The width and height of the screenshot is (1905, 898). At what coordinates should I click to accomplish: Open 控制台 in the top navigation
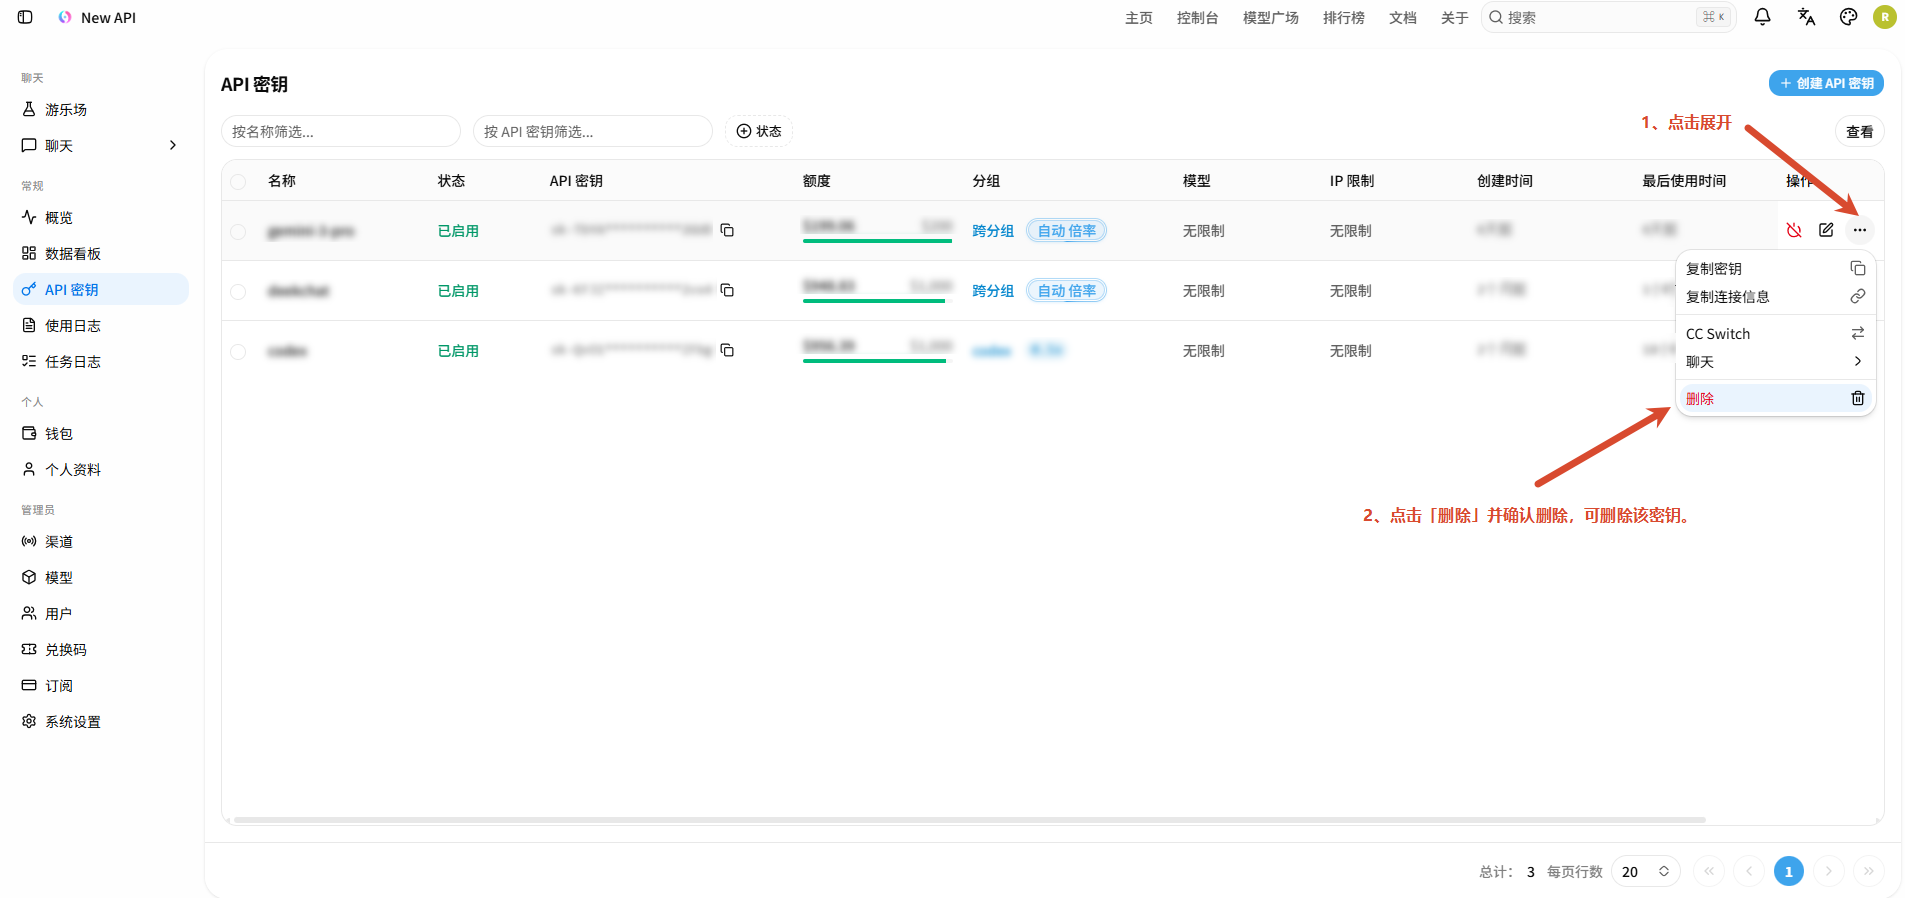(1197, 18)
